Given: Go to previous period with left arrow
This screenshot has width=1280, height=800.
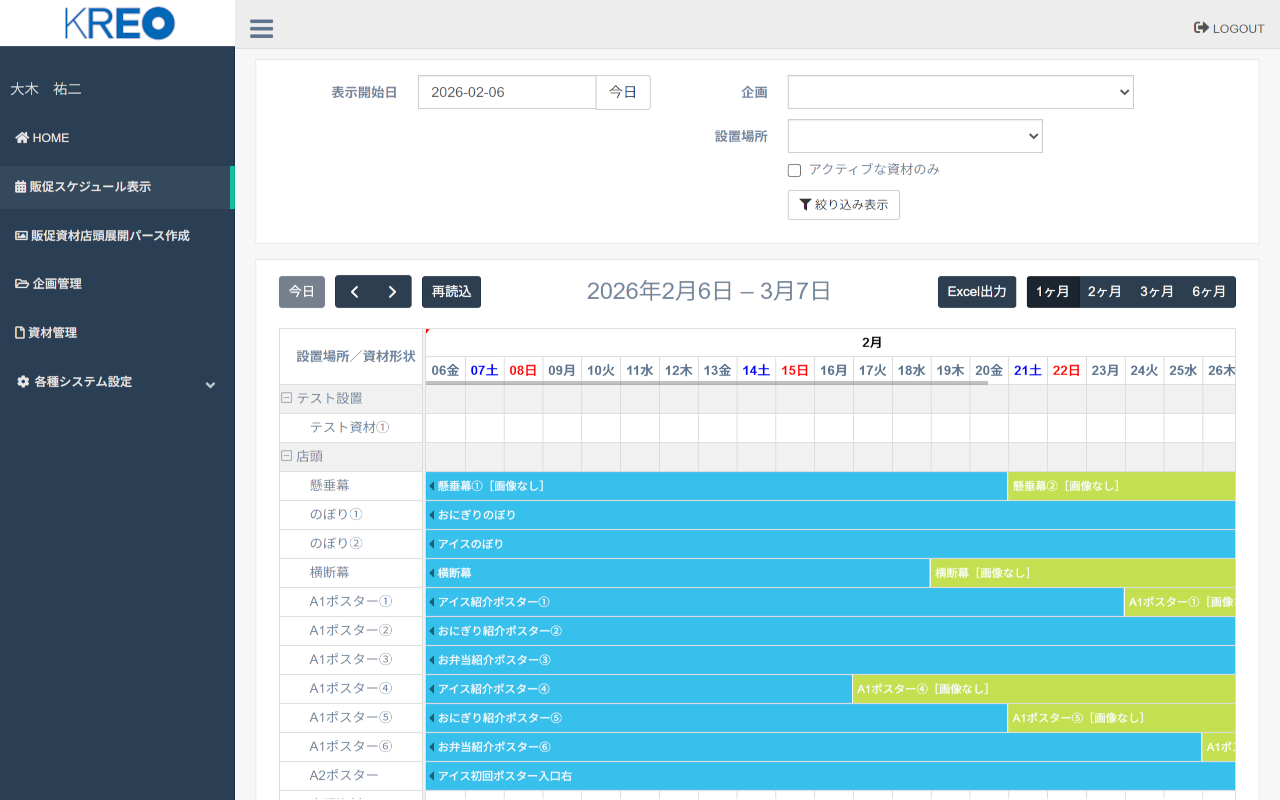Looking at the screenshot, I should (354, 292).
